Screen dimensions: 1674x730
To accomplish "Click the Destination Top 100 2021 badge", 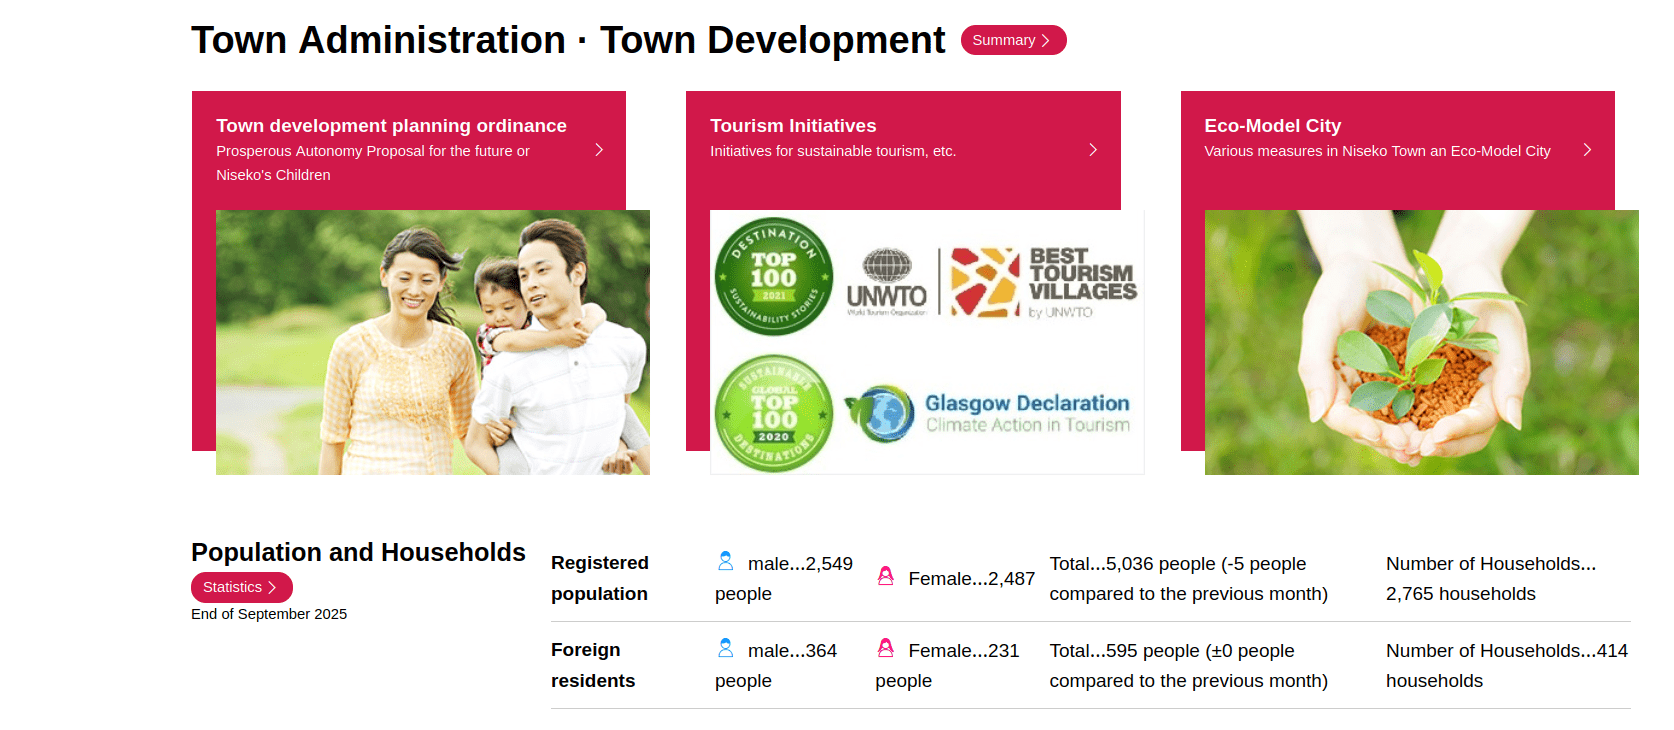I will [774, 277].
